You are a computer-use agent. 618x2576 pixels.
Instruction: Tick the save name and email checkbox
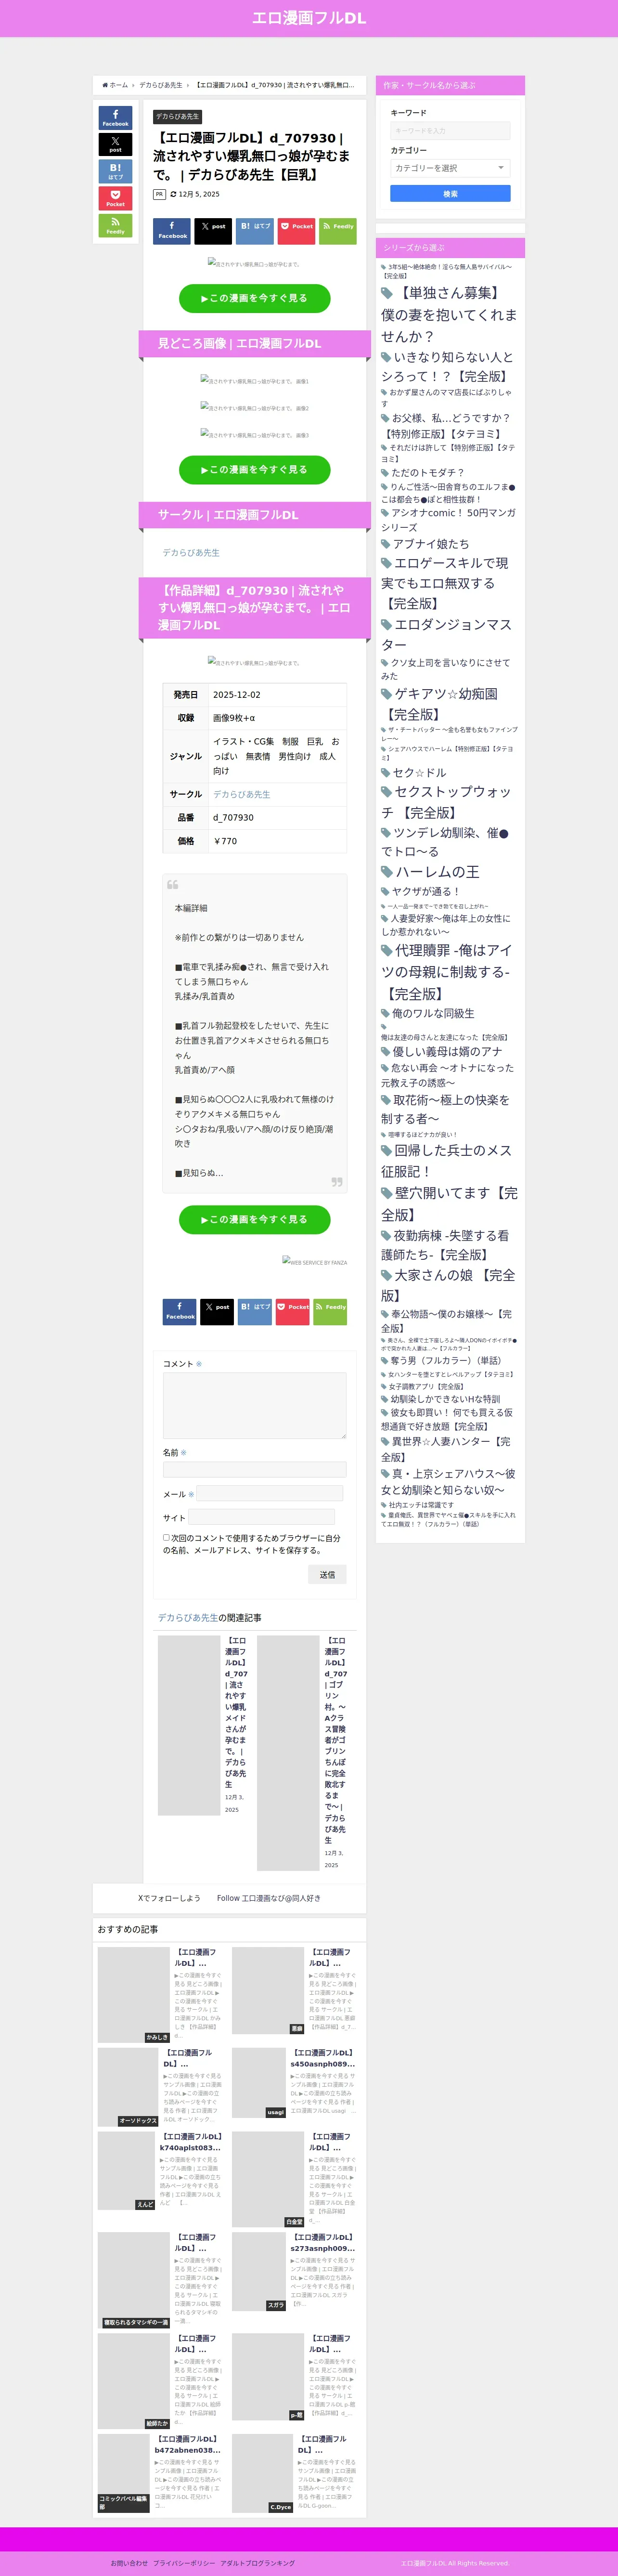pos(166,1537)
